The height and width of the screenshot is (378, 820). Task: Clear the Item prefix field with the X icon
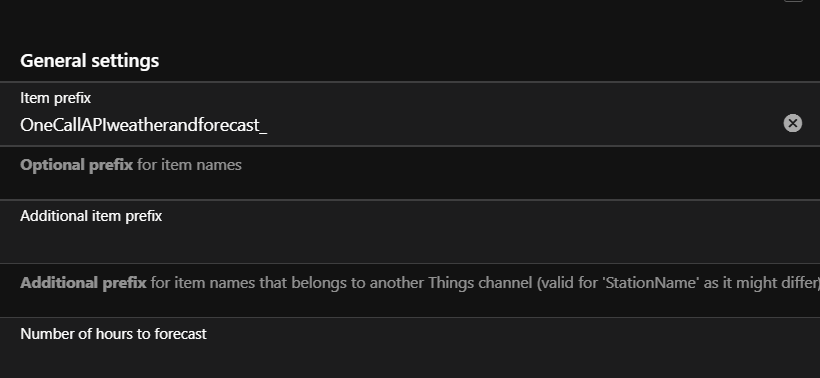[792, 123]
